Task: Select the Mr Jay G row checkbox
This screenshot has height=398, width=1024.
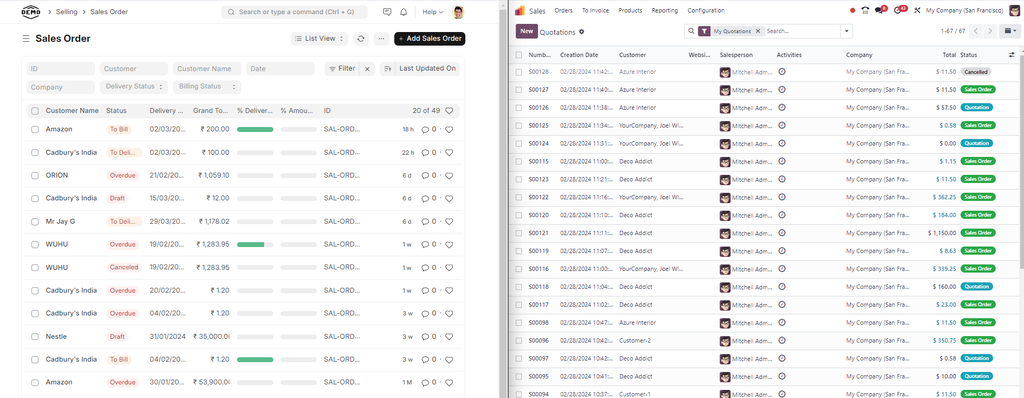Action: tap(35, 222)
